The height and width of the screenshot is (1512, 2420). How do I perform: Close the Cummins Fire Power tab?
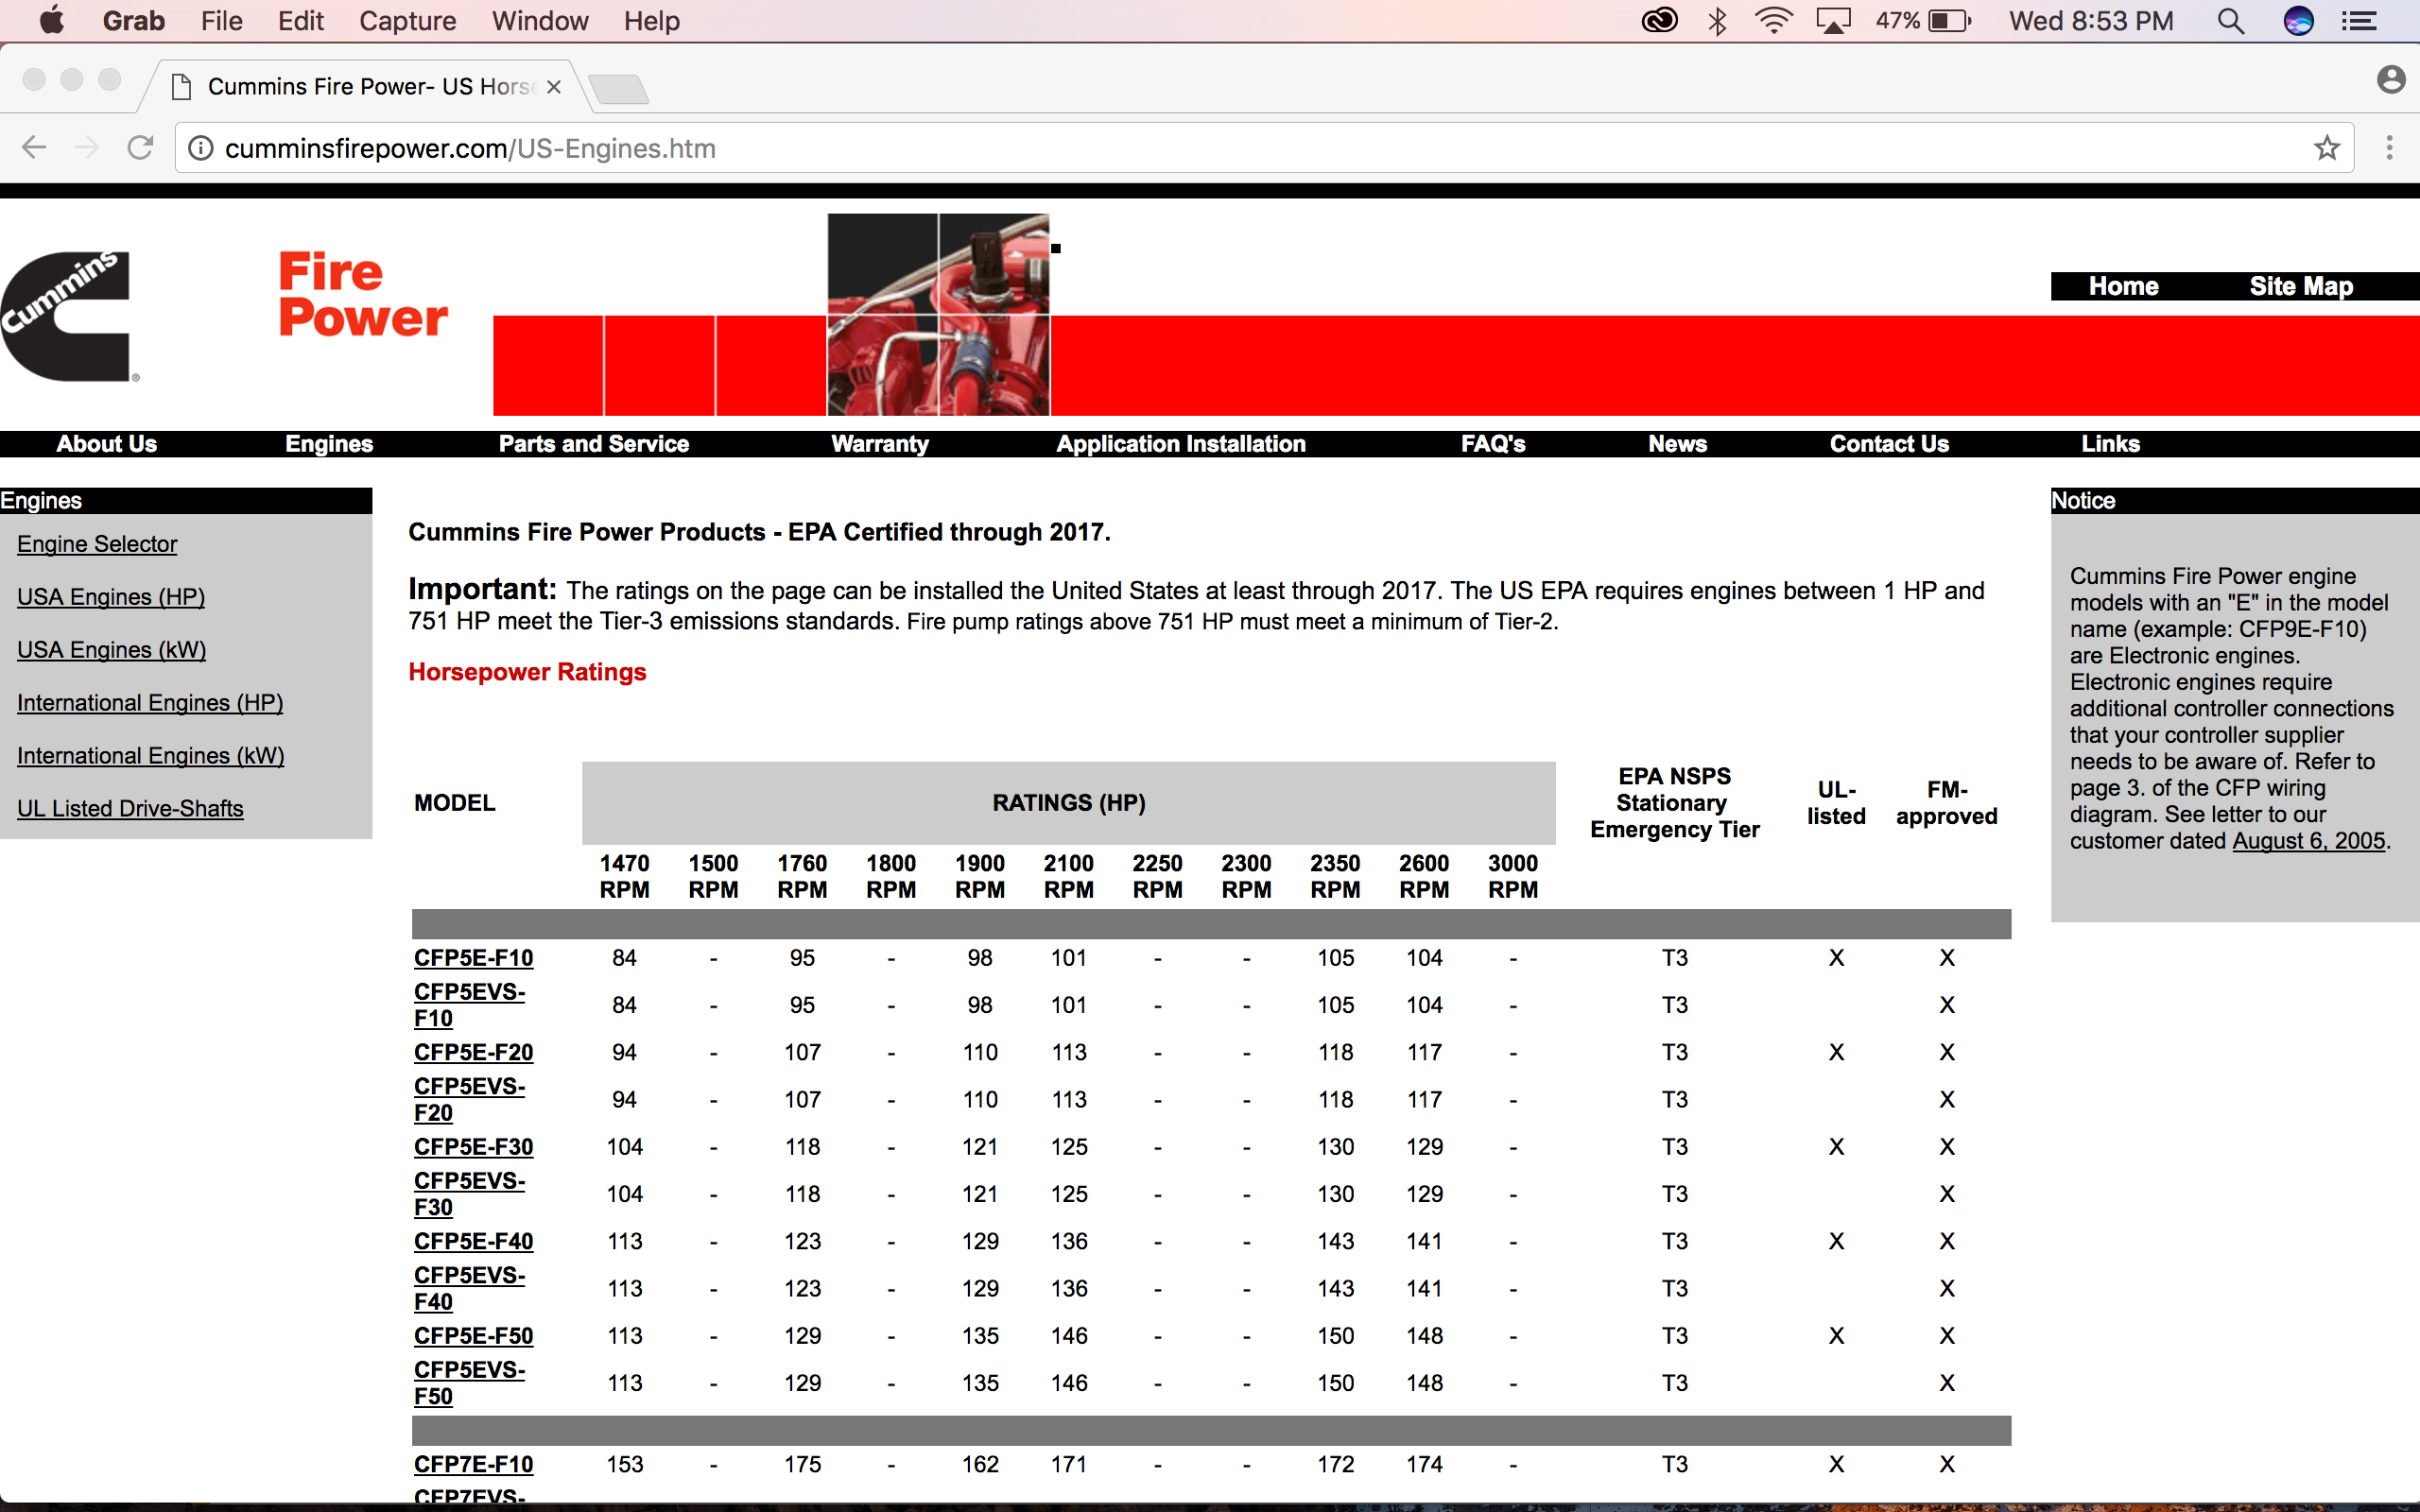coord(554,87)
